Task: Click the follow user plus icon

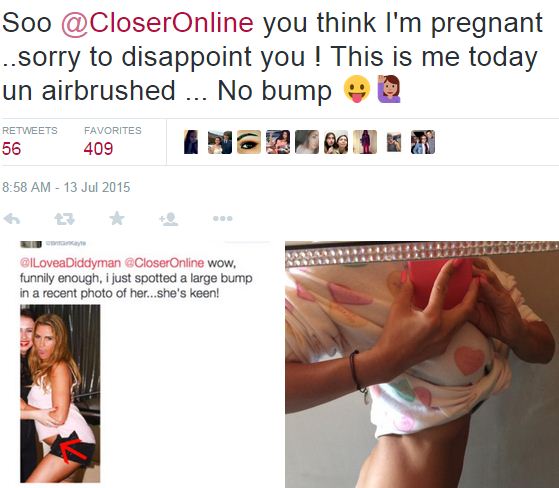Action: click(169, 219)
